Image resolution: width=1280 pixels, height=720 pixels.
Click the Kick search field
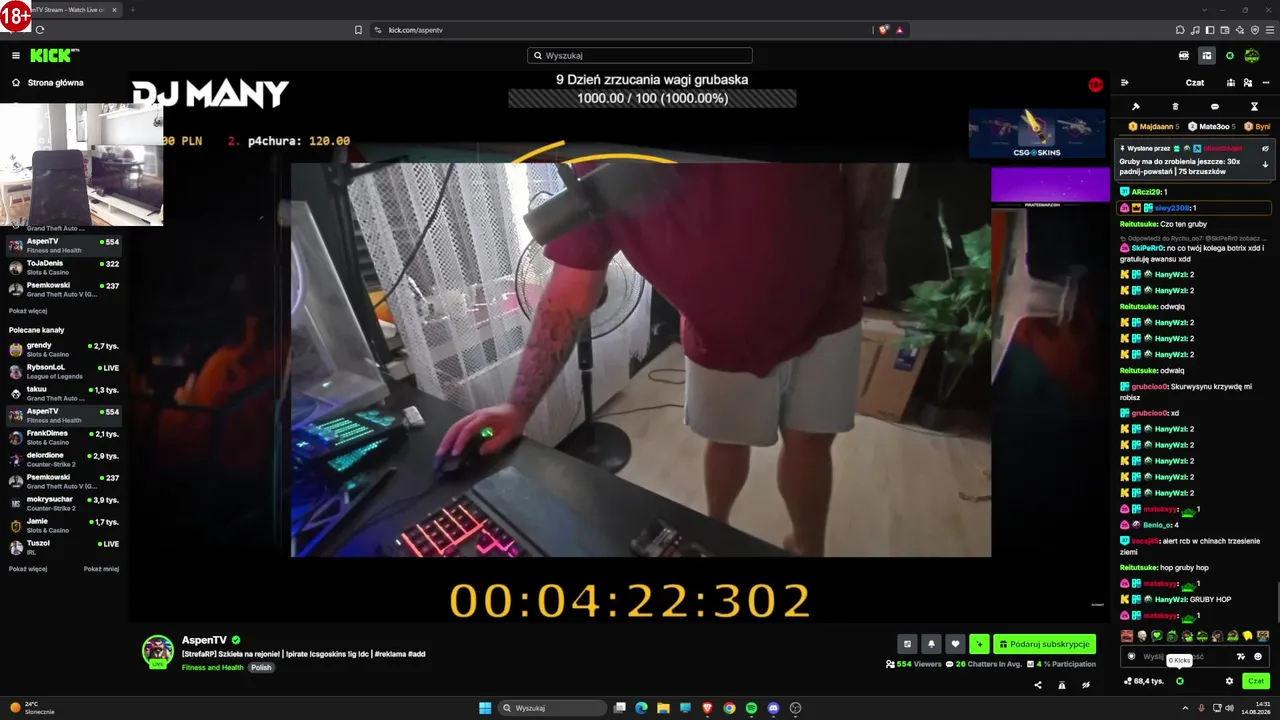click(x=640, y=56)
